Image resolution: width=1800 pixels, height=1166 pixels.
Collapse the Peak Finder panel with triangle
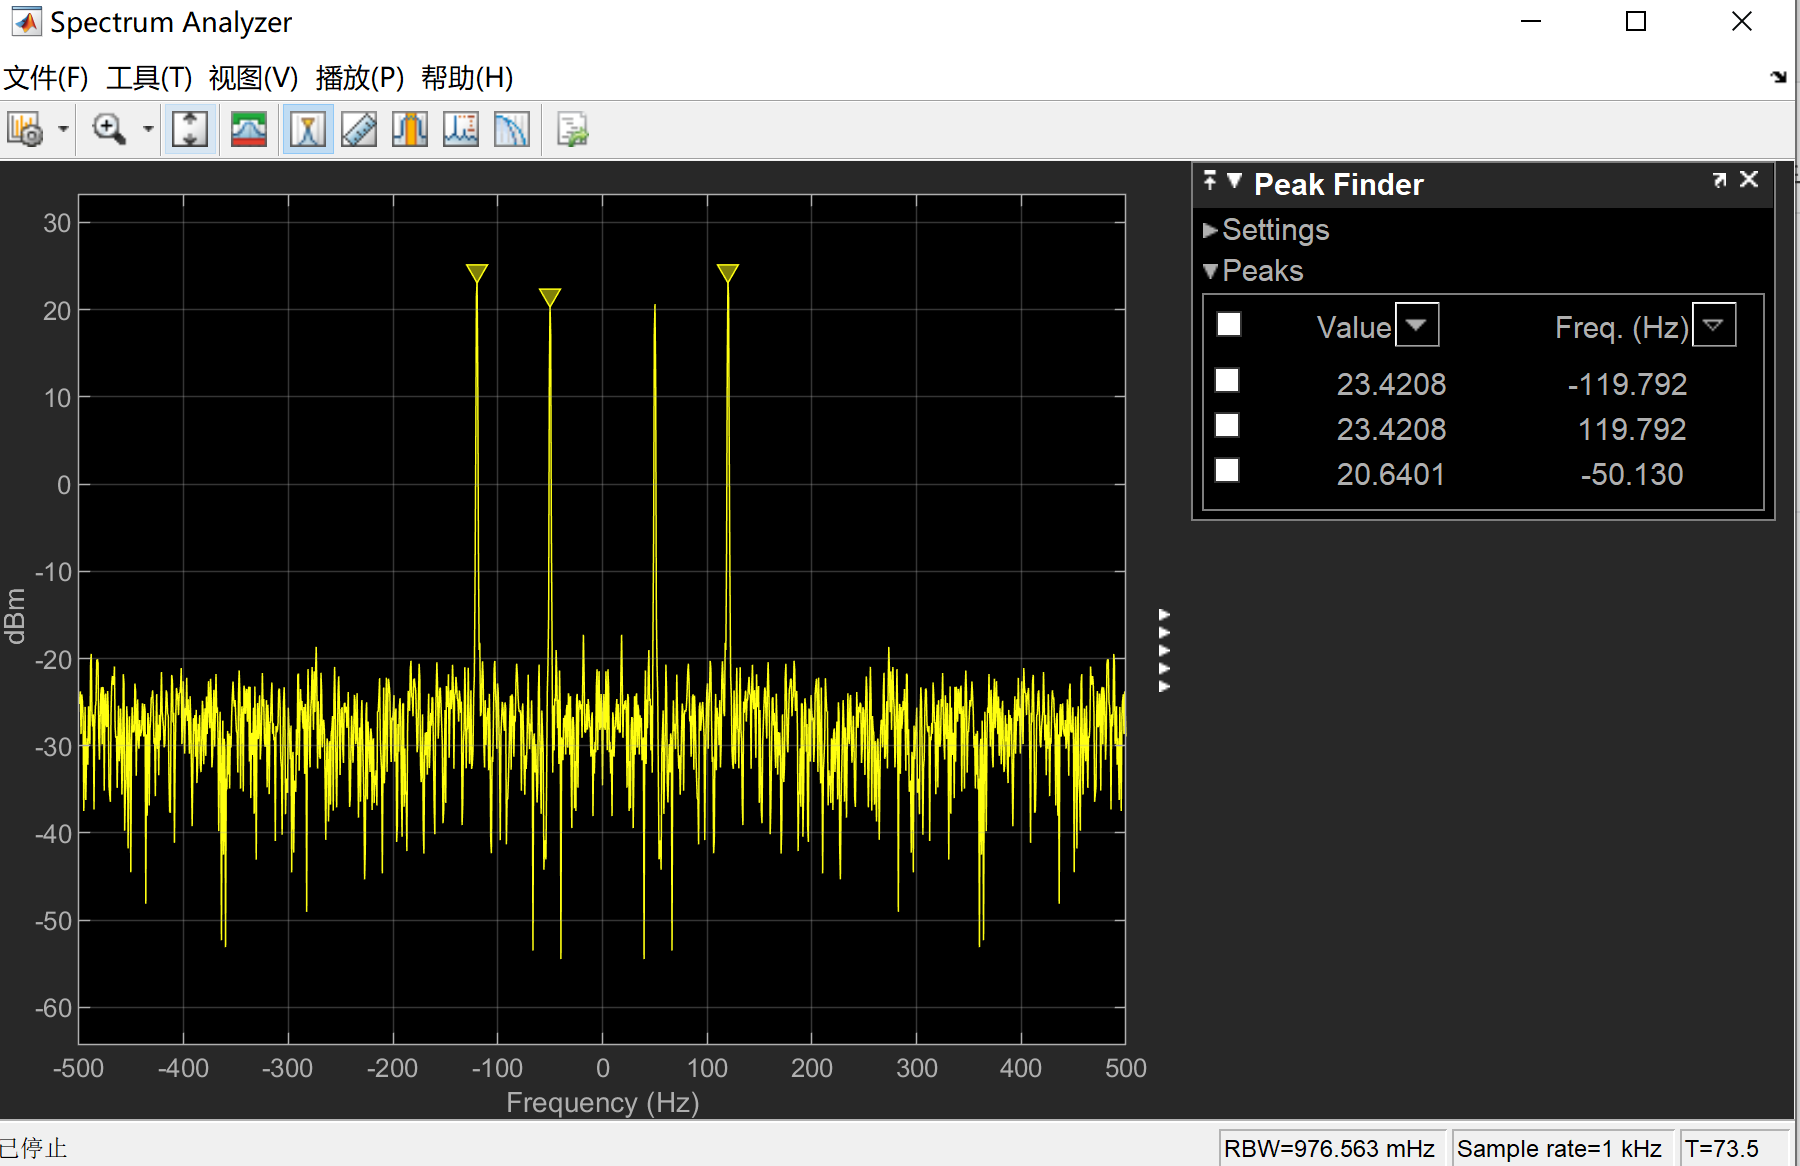coord(1234,181)
